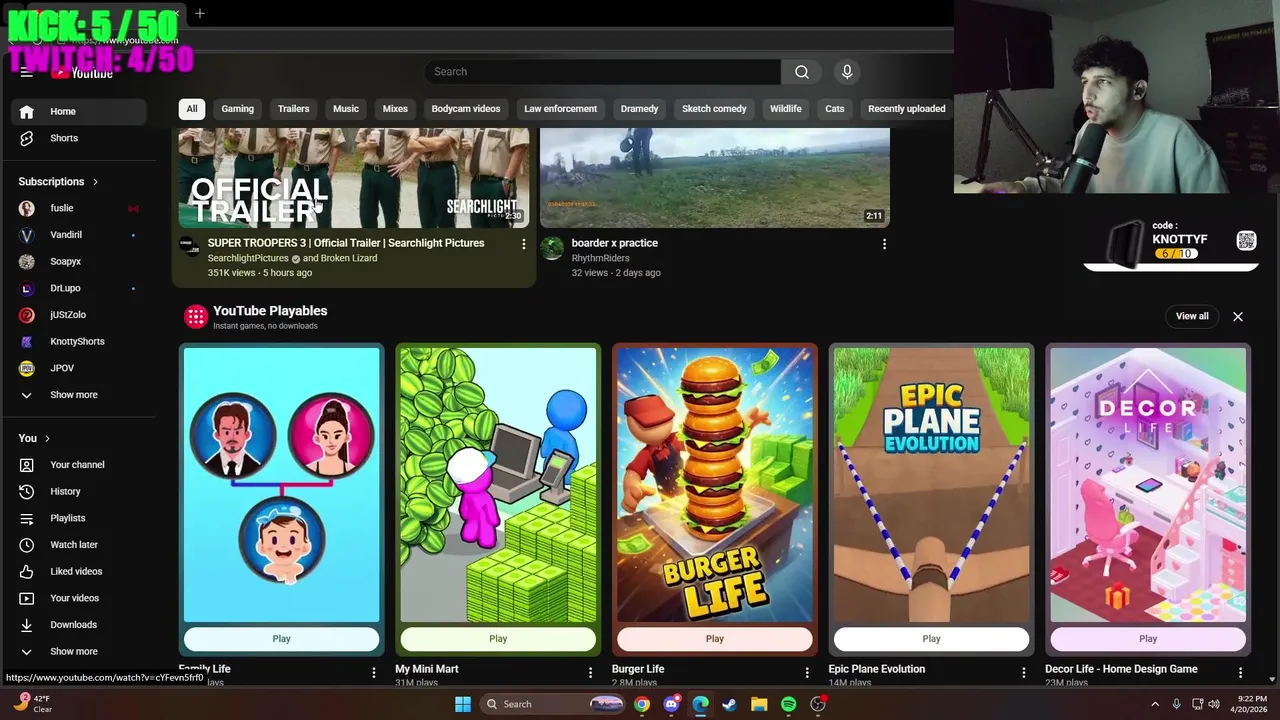This screenshot has width=1280, height=720.
Task: Click the YouTube search magnifier button
Action: click(x=802, y=72)
